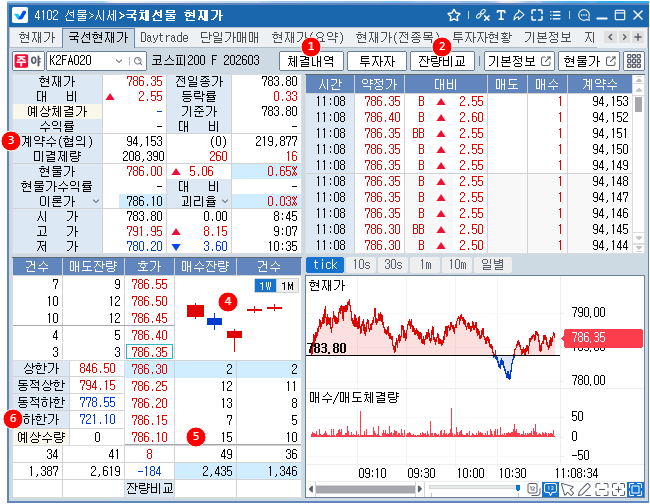Add this screen to favorites with star icon
The width and height of the screenshot is (650, 504).
click(453, 15)
